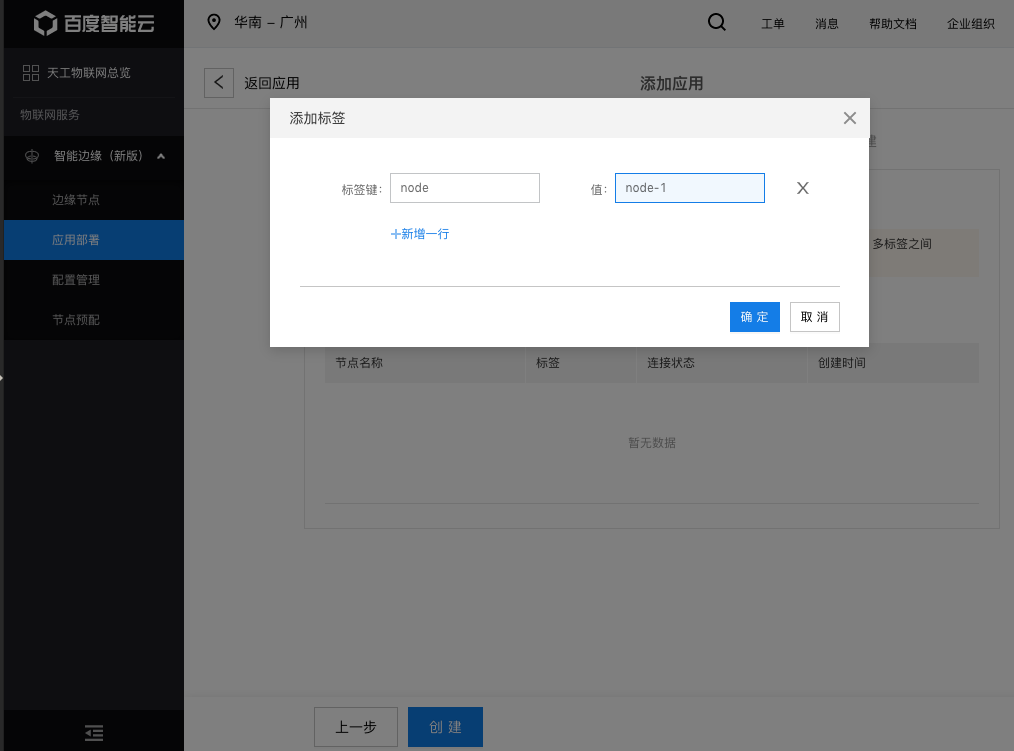
Task: Click the search magnifier icon
Action: (717, 23)
